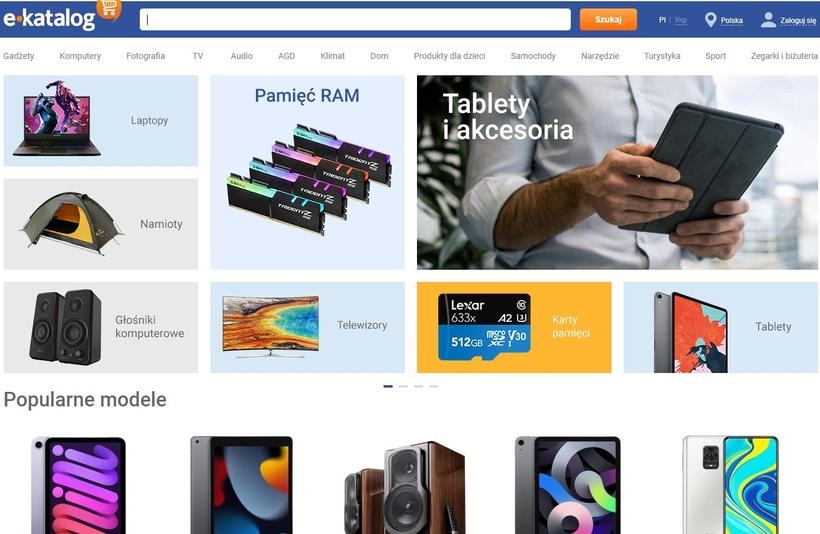
Task: Click the e-katalog logo
Action: pos(49,19)
